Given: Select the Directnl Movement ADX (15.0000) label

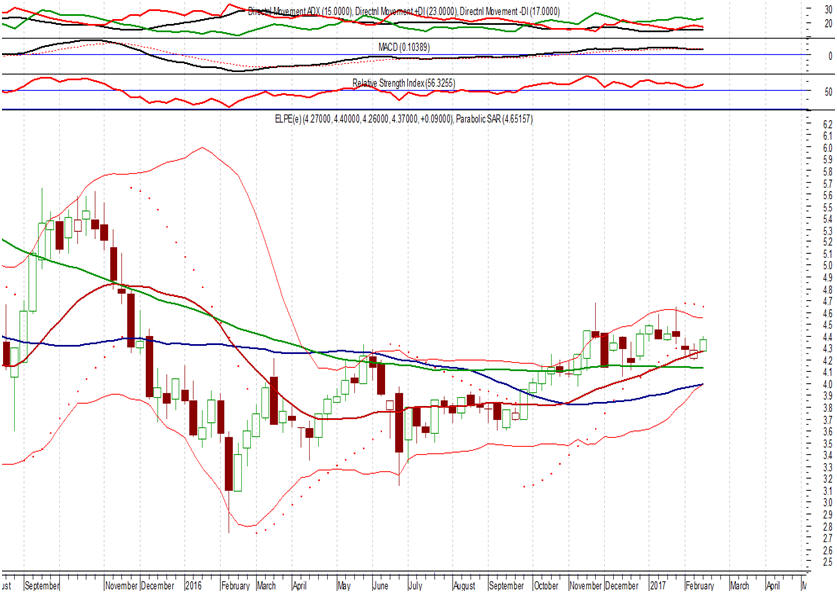Looking at the screenshot, I should (x=300, y=11).
